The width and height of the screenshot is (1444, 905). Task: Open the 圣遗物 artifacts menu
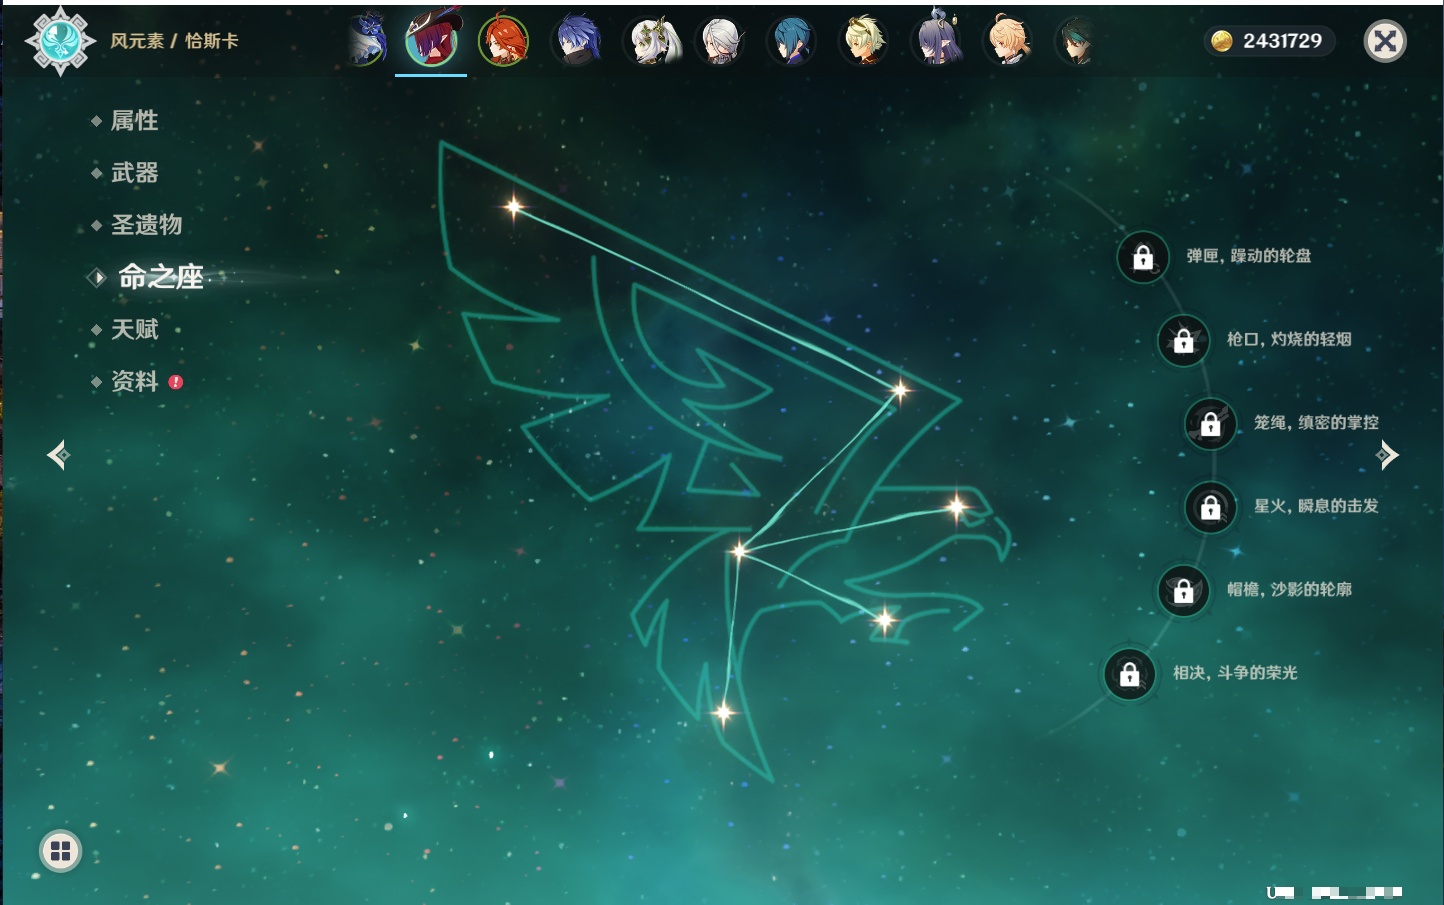(146, 225)
